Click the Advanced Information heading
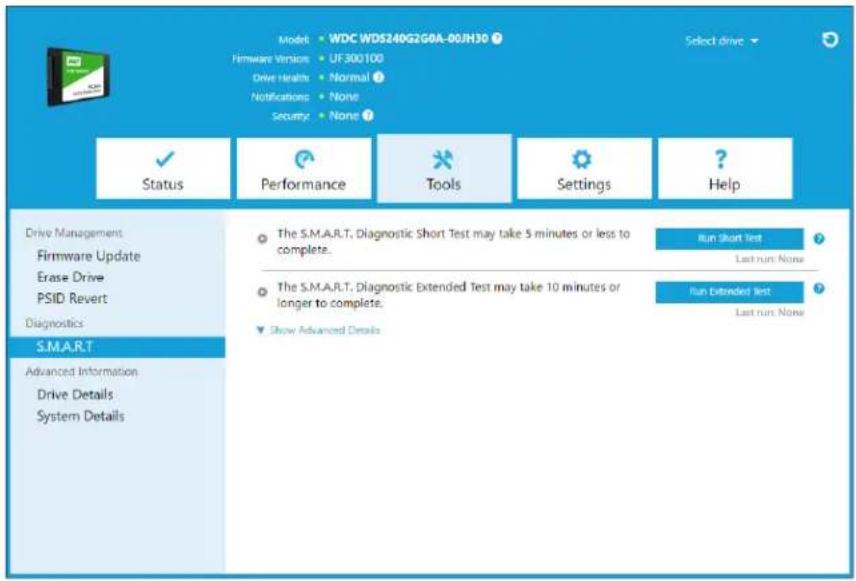 pyautogui.click(x=81, y=371)
